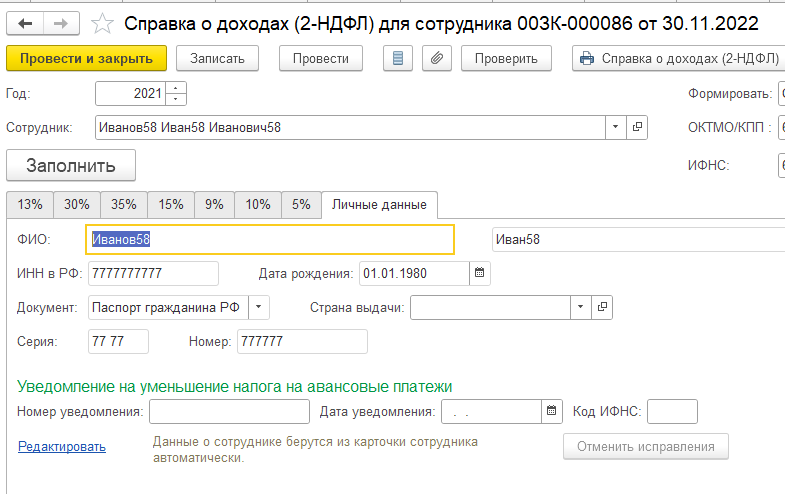Click the Уведомление на уменьшение налога heading
This screenshot has height=494, width=785.
pos(234,386)
